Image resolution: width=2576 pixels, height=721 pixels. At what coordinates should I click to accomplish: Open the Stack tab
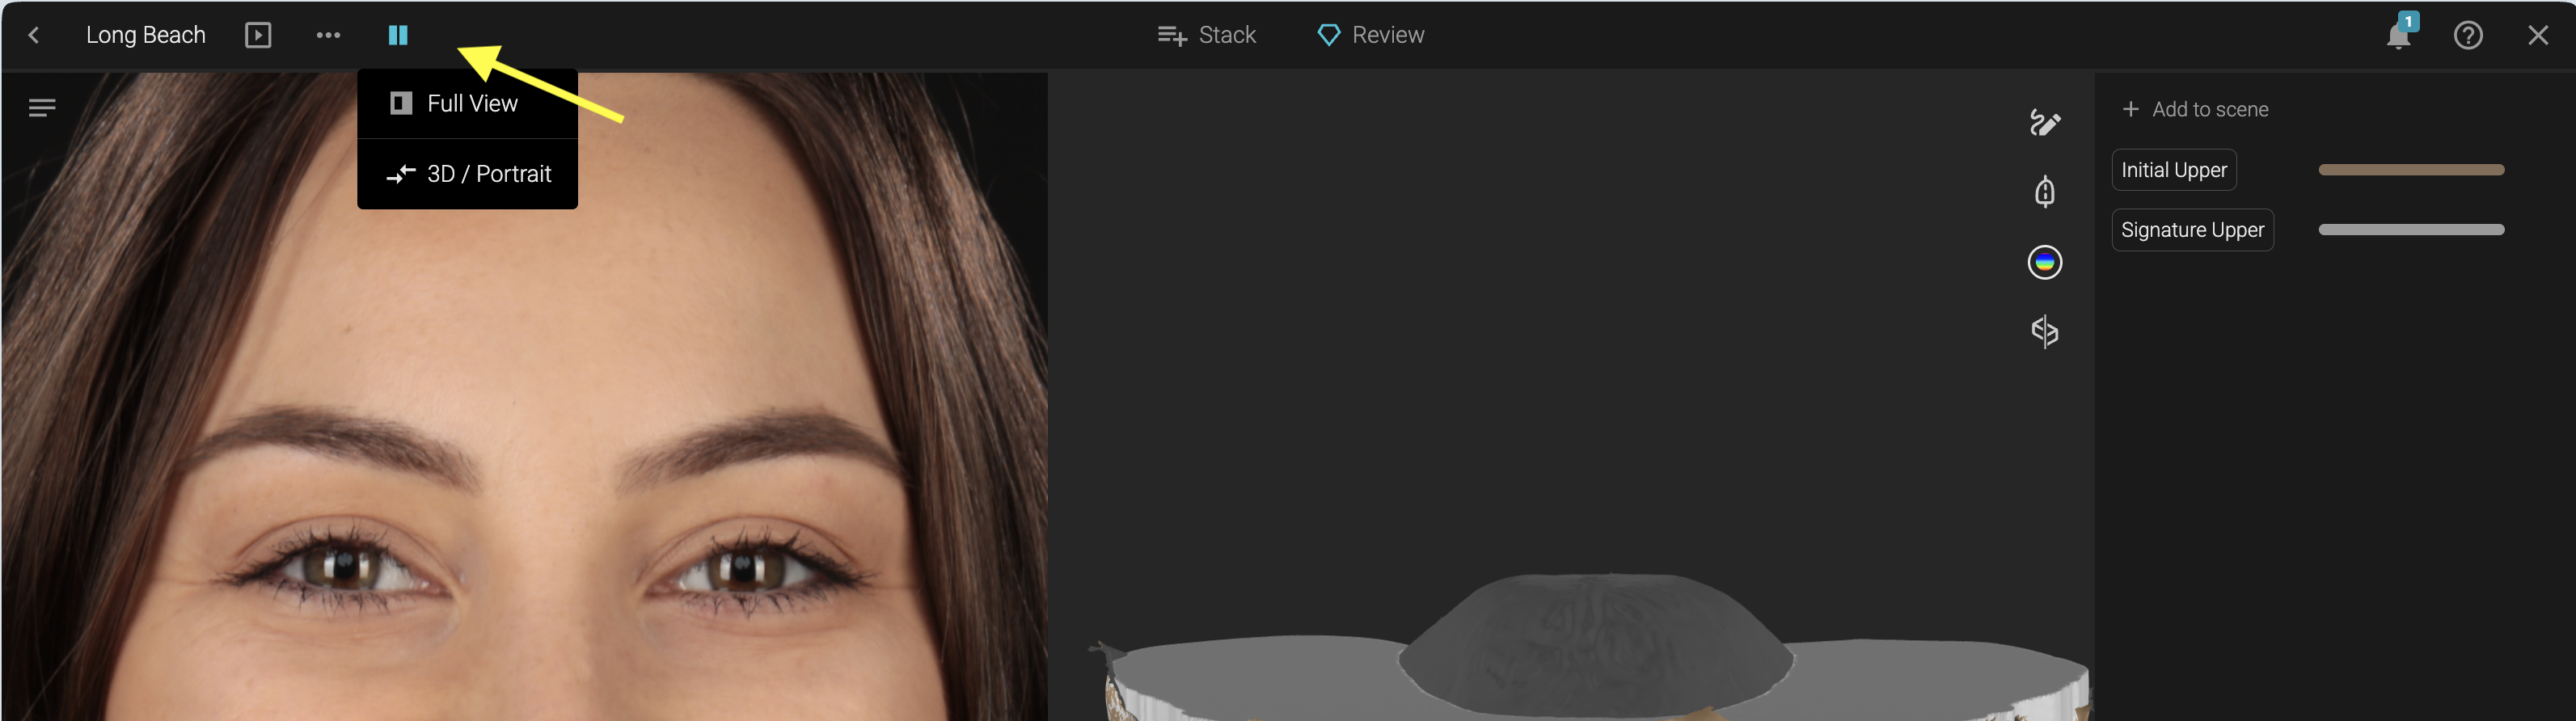[1206, 36]
